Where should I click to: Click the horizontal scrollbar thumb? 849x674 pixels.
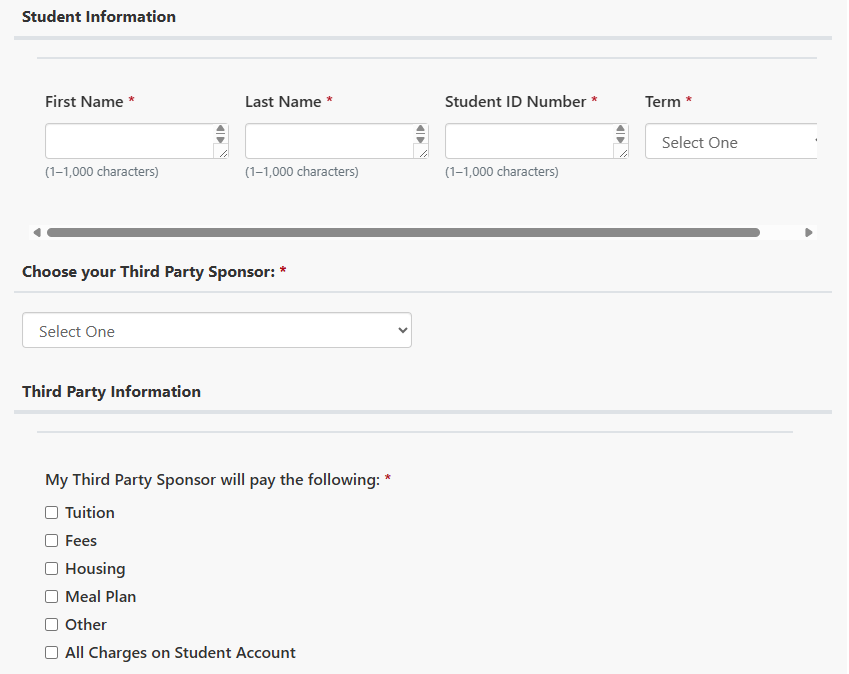click(403, 233)
